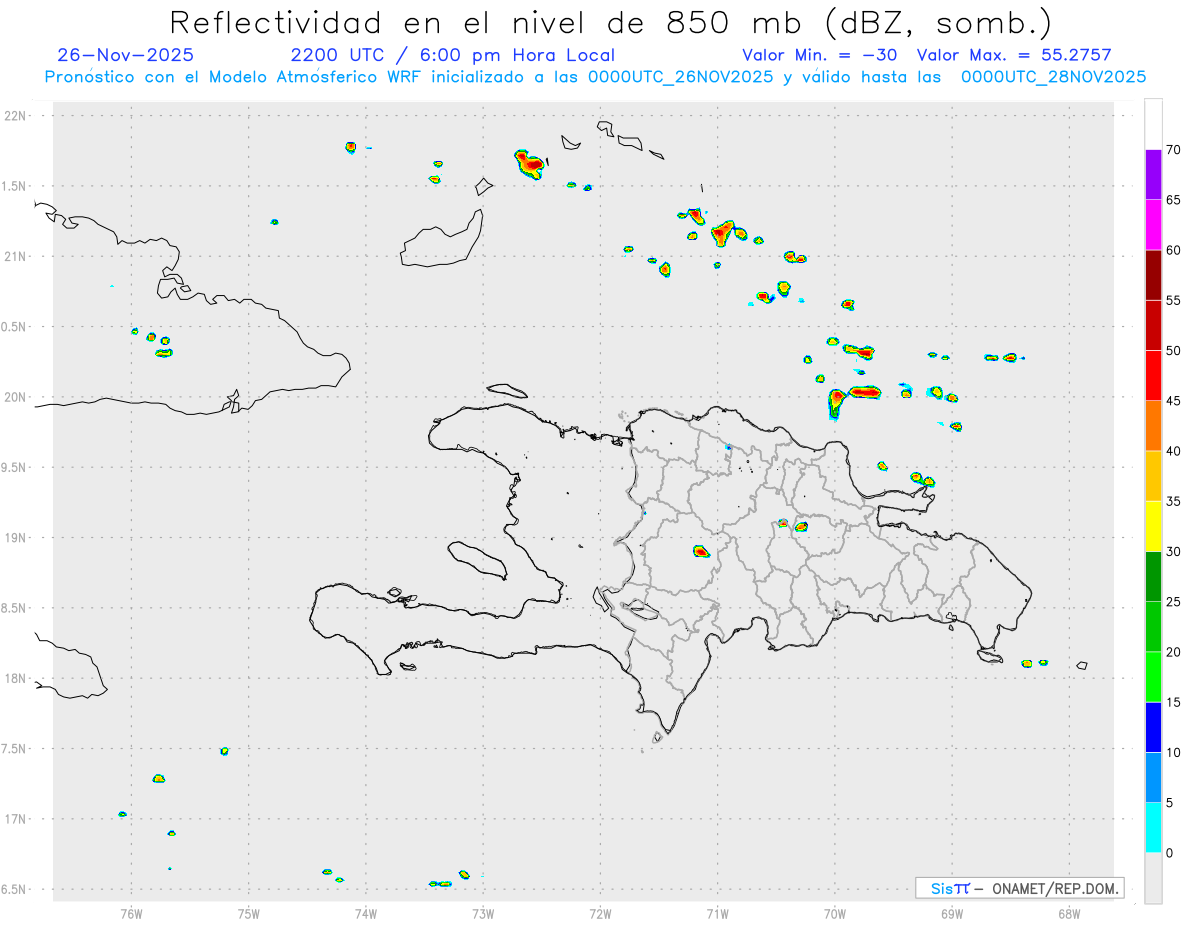
Task: Click the orange 40–45 dBZ colorbar segment
Action: click(1153, 426)
